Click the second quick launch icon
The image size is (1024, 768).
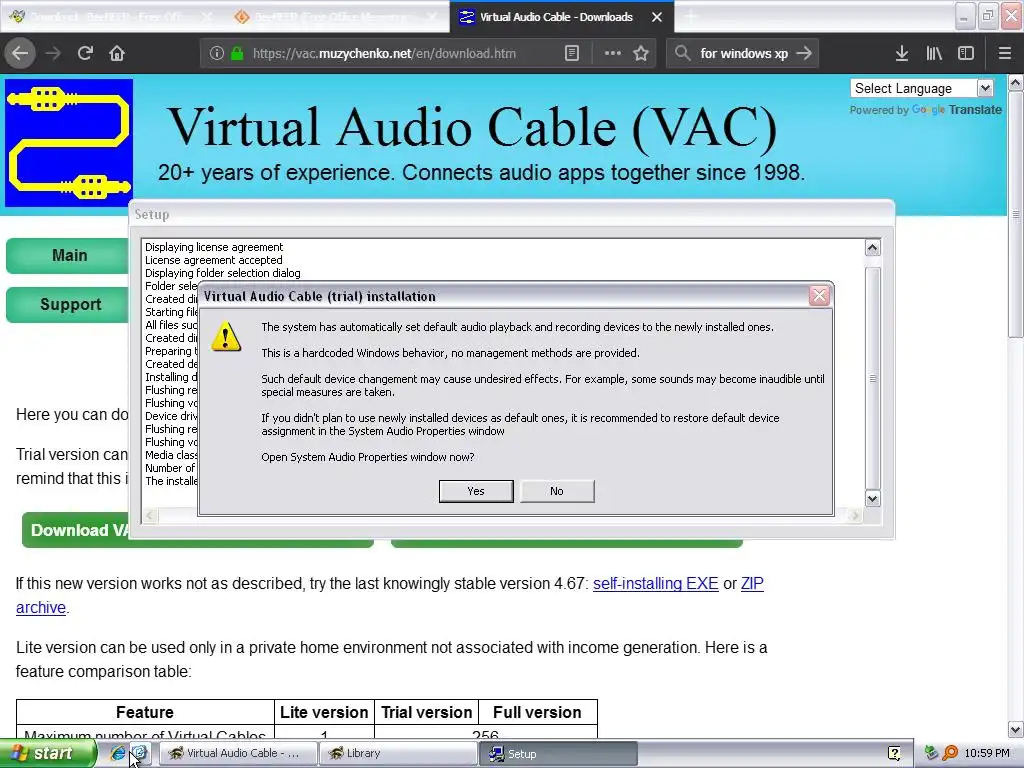[140, 753]
